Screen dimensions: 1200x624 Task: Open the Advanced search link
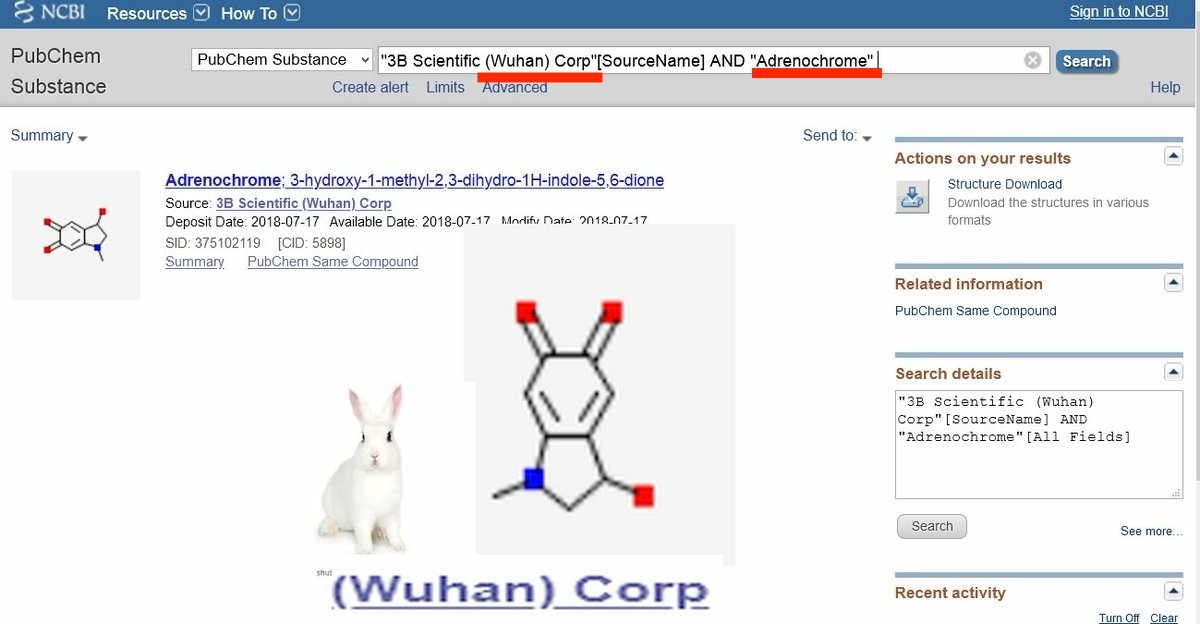point(515,87)
